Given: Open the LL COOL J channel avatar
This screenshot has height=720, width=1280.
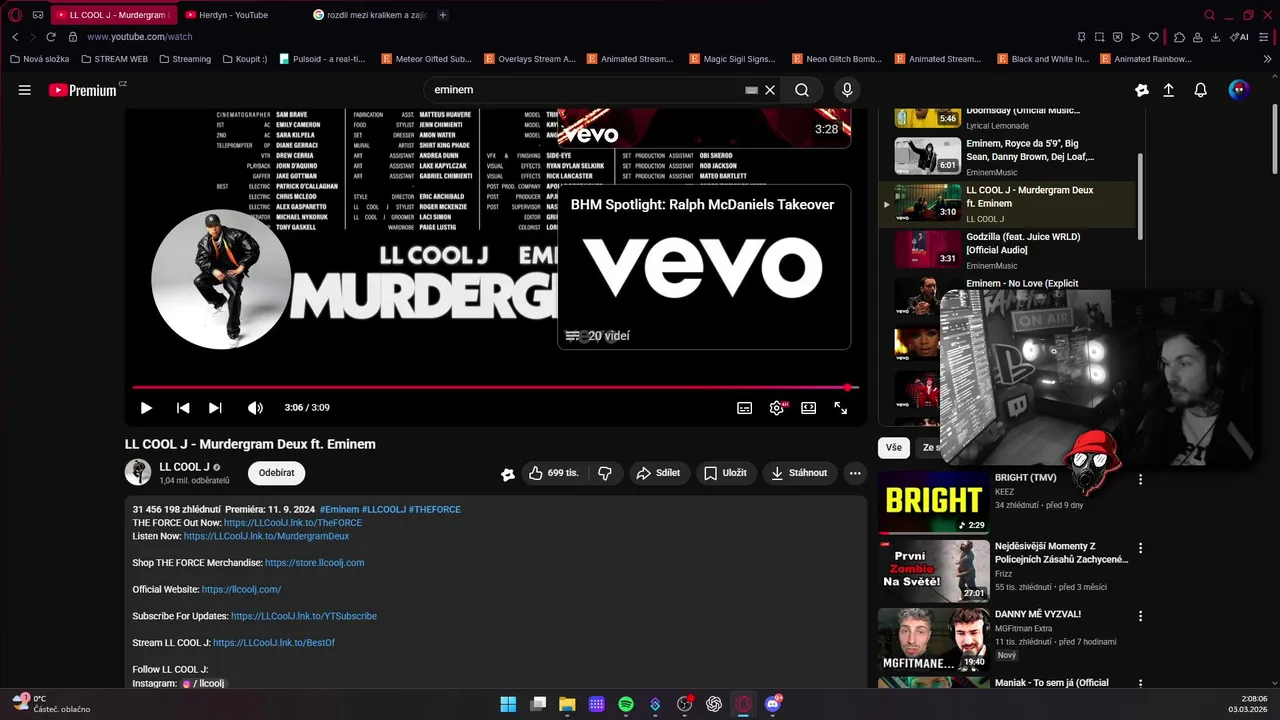Looking at the screenshot, I should point(138,472).
